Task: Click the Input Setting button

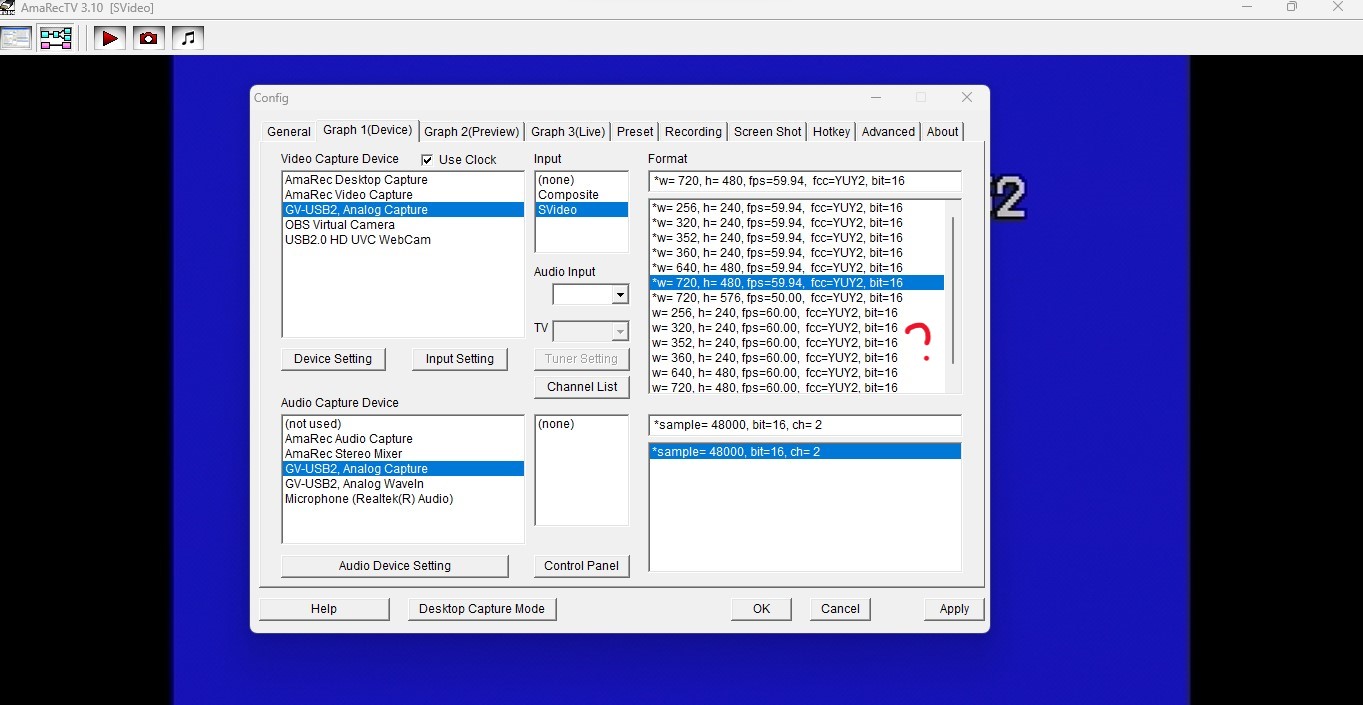Action: point(460,359)
